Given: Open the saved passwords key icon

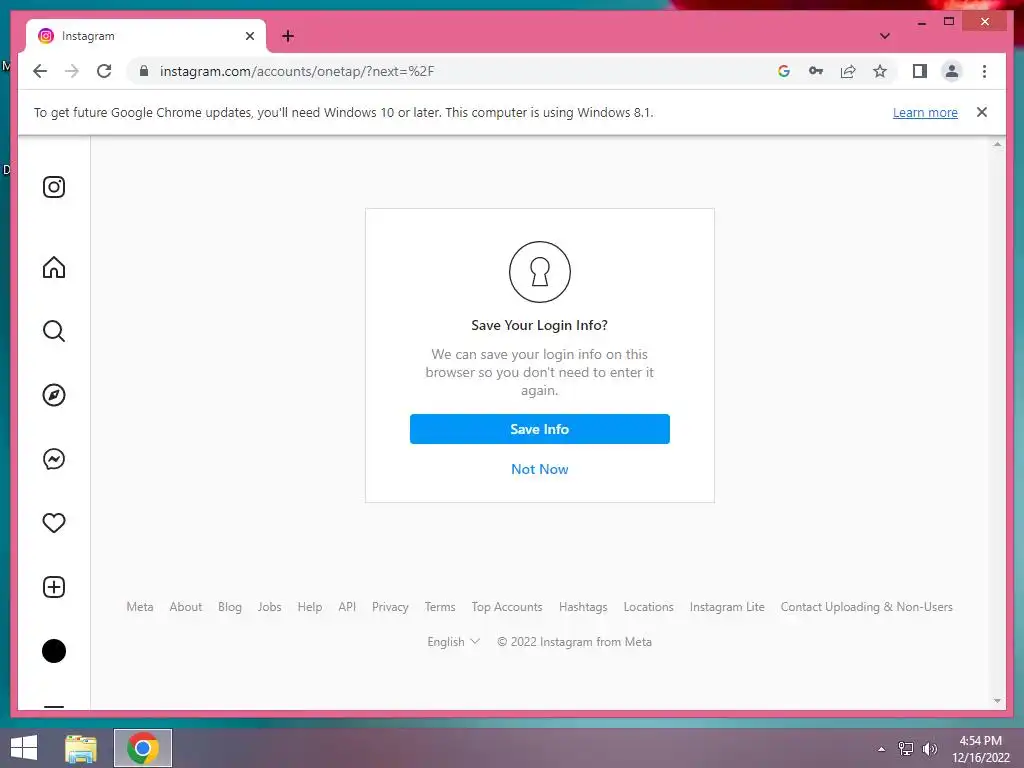Looking at the screenshot, I should point(816,71).
